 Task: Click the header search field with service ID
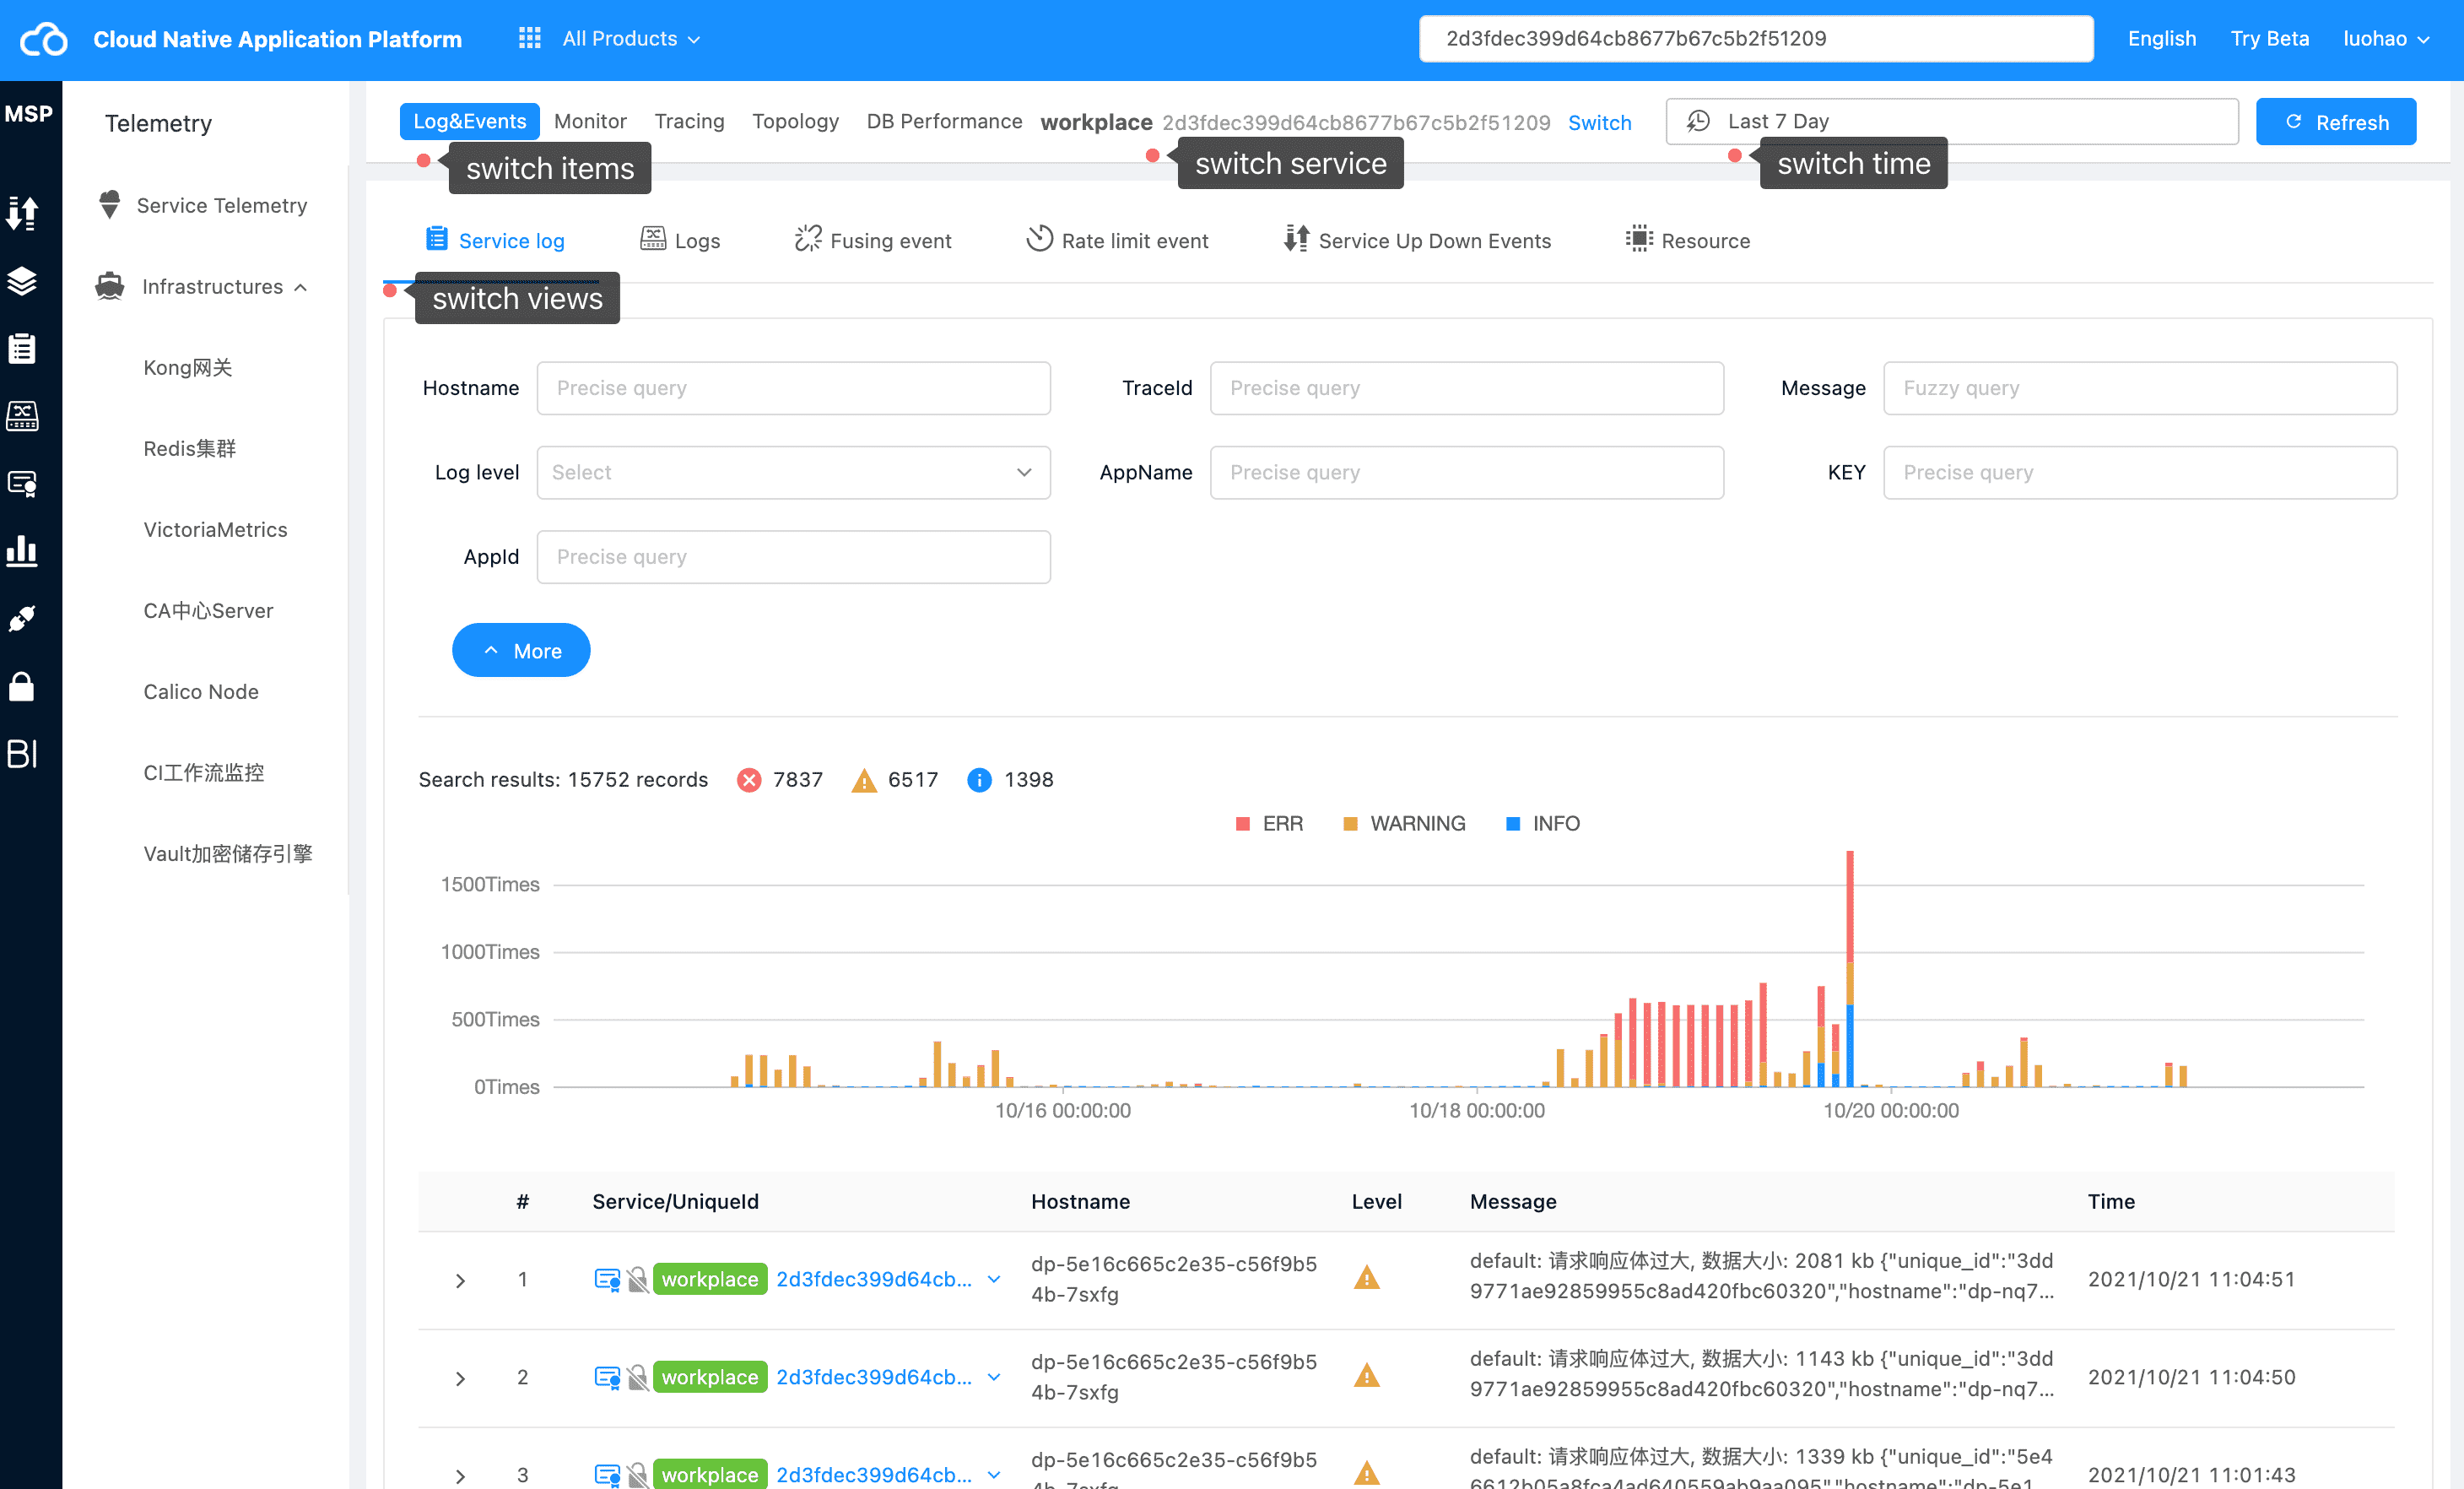(1756, 39)
